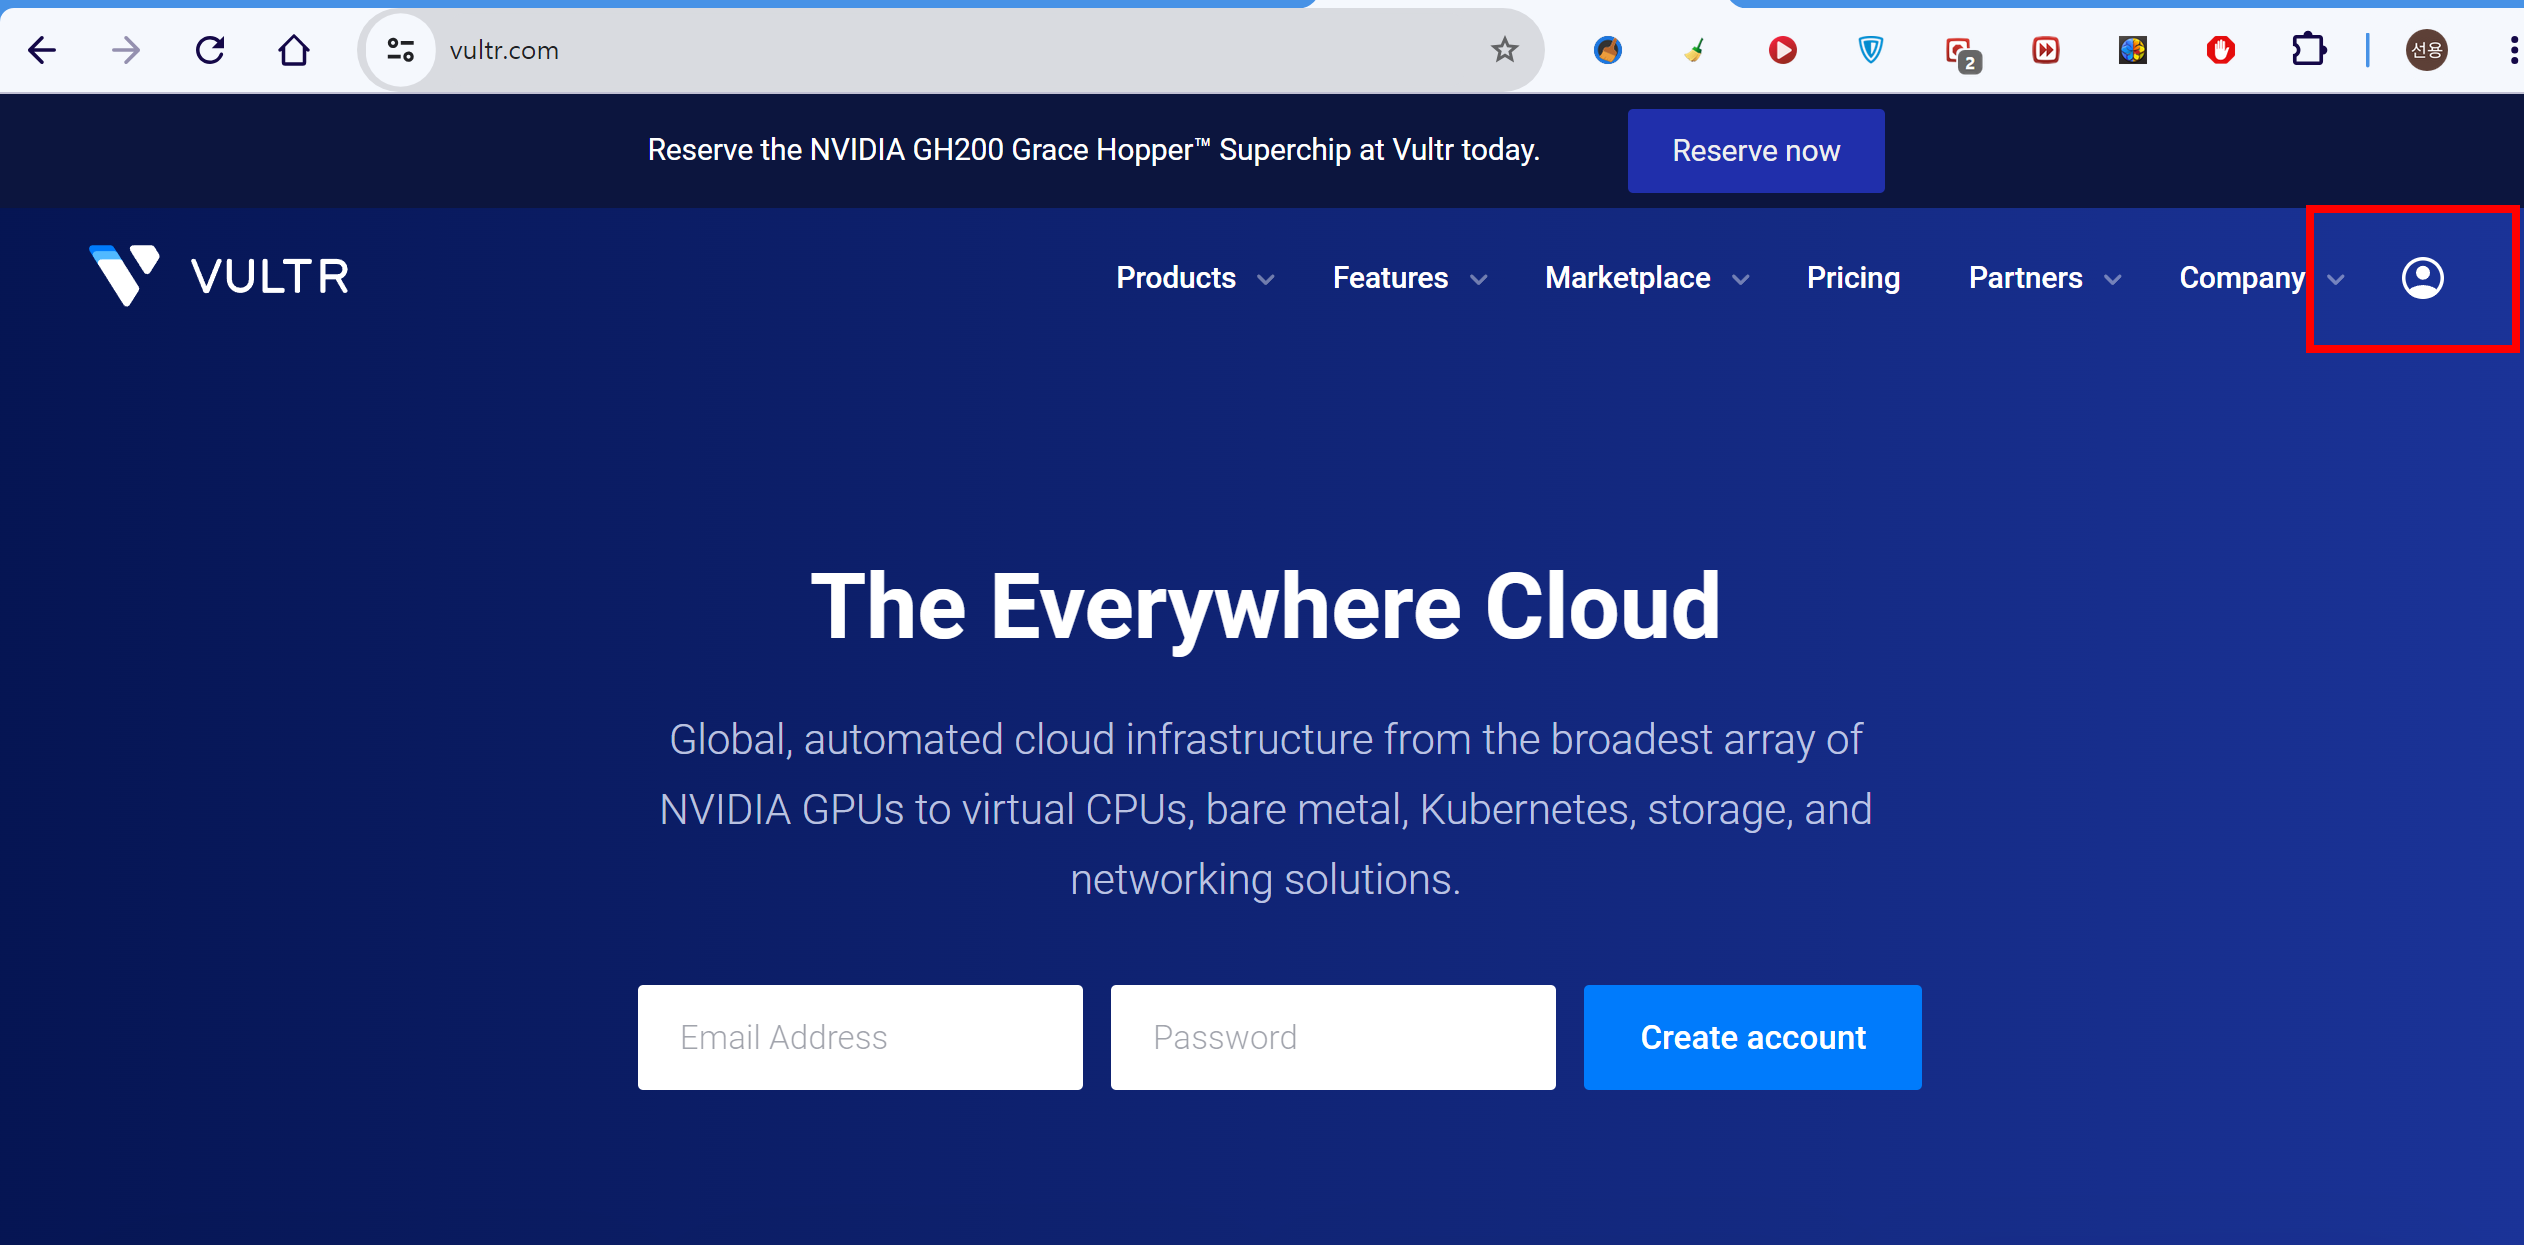Click the Create account button
2524x1245 pixels.
pyautogui.click(x=1752, y=1037)
